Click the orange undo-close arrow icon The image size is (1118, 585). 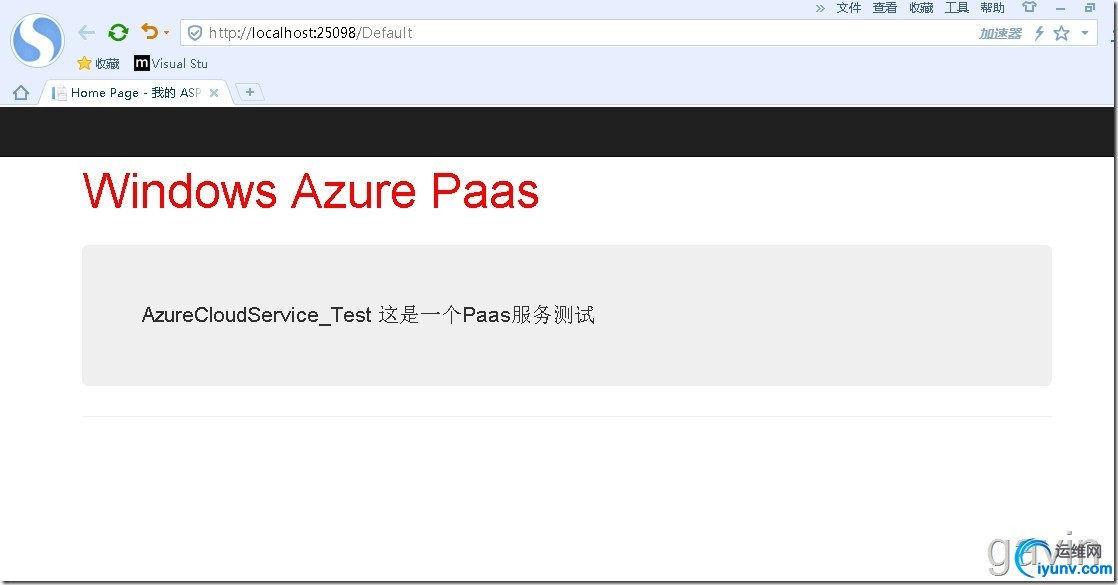(x=150, y=31)
